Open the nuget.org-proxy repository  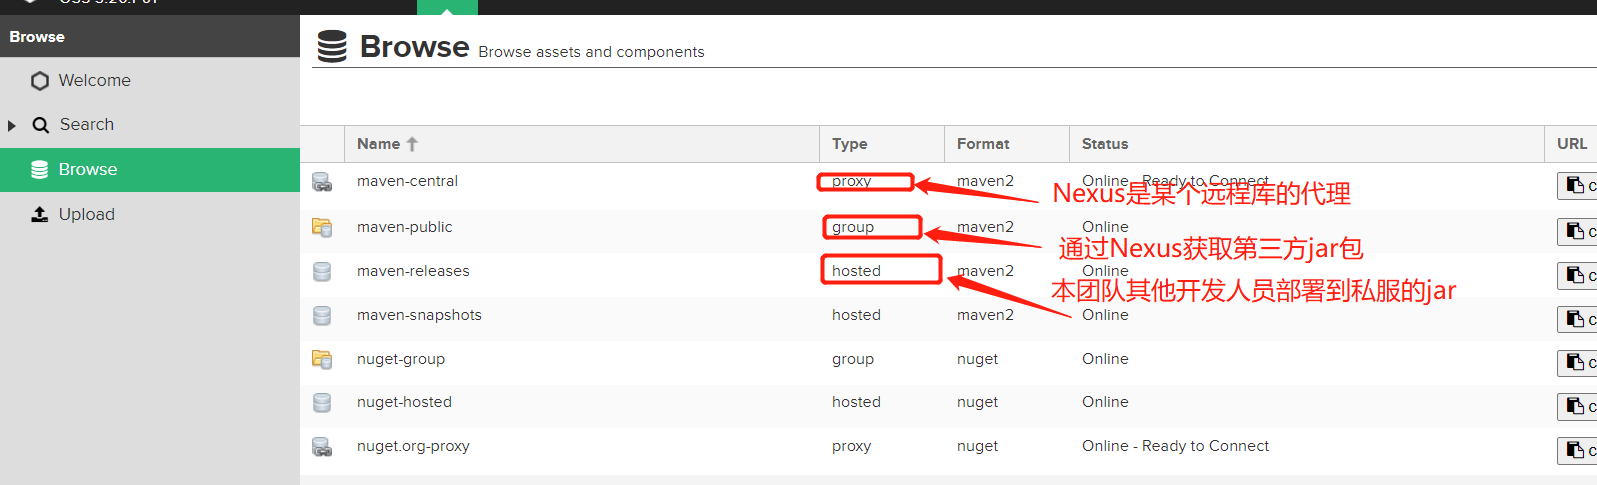coord(413,446)
